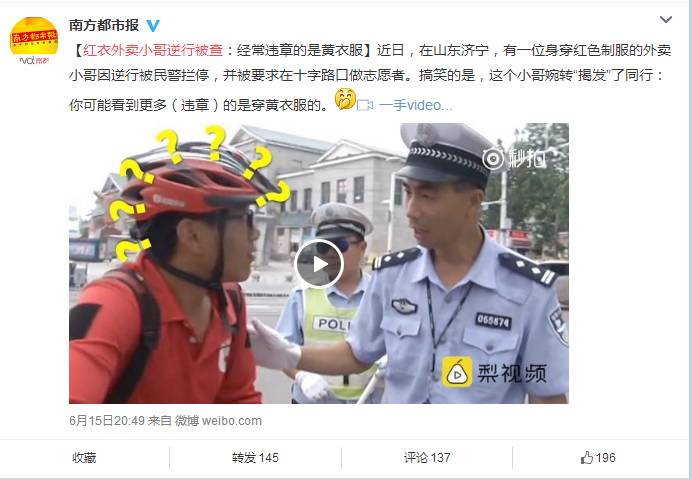Repost using 转发 145
The image size is (692, 479).
coord(255,458)
